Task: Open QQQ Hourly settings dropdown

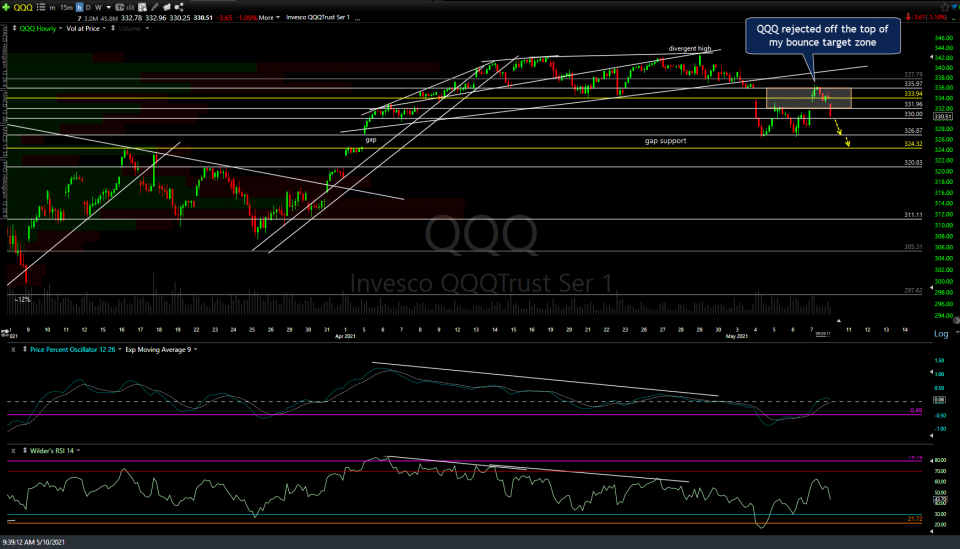Action: coord(60,28)
